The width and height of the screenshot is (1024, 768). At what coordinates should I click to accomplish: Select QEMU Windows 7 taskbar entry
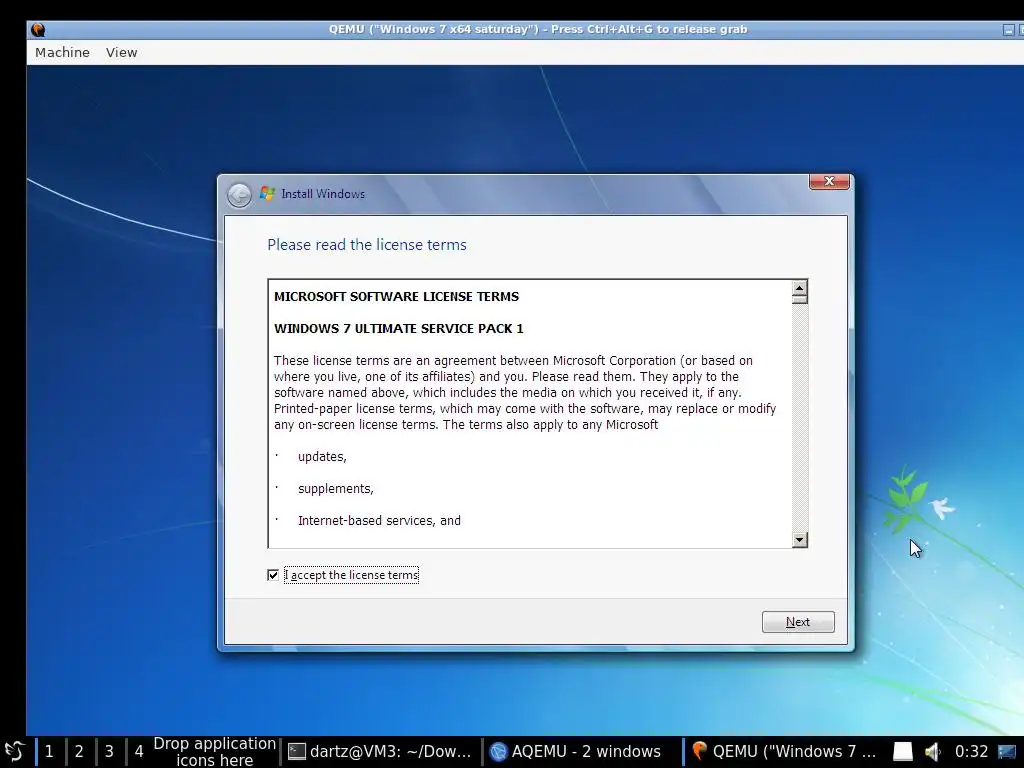784,752
